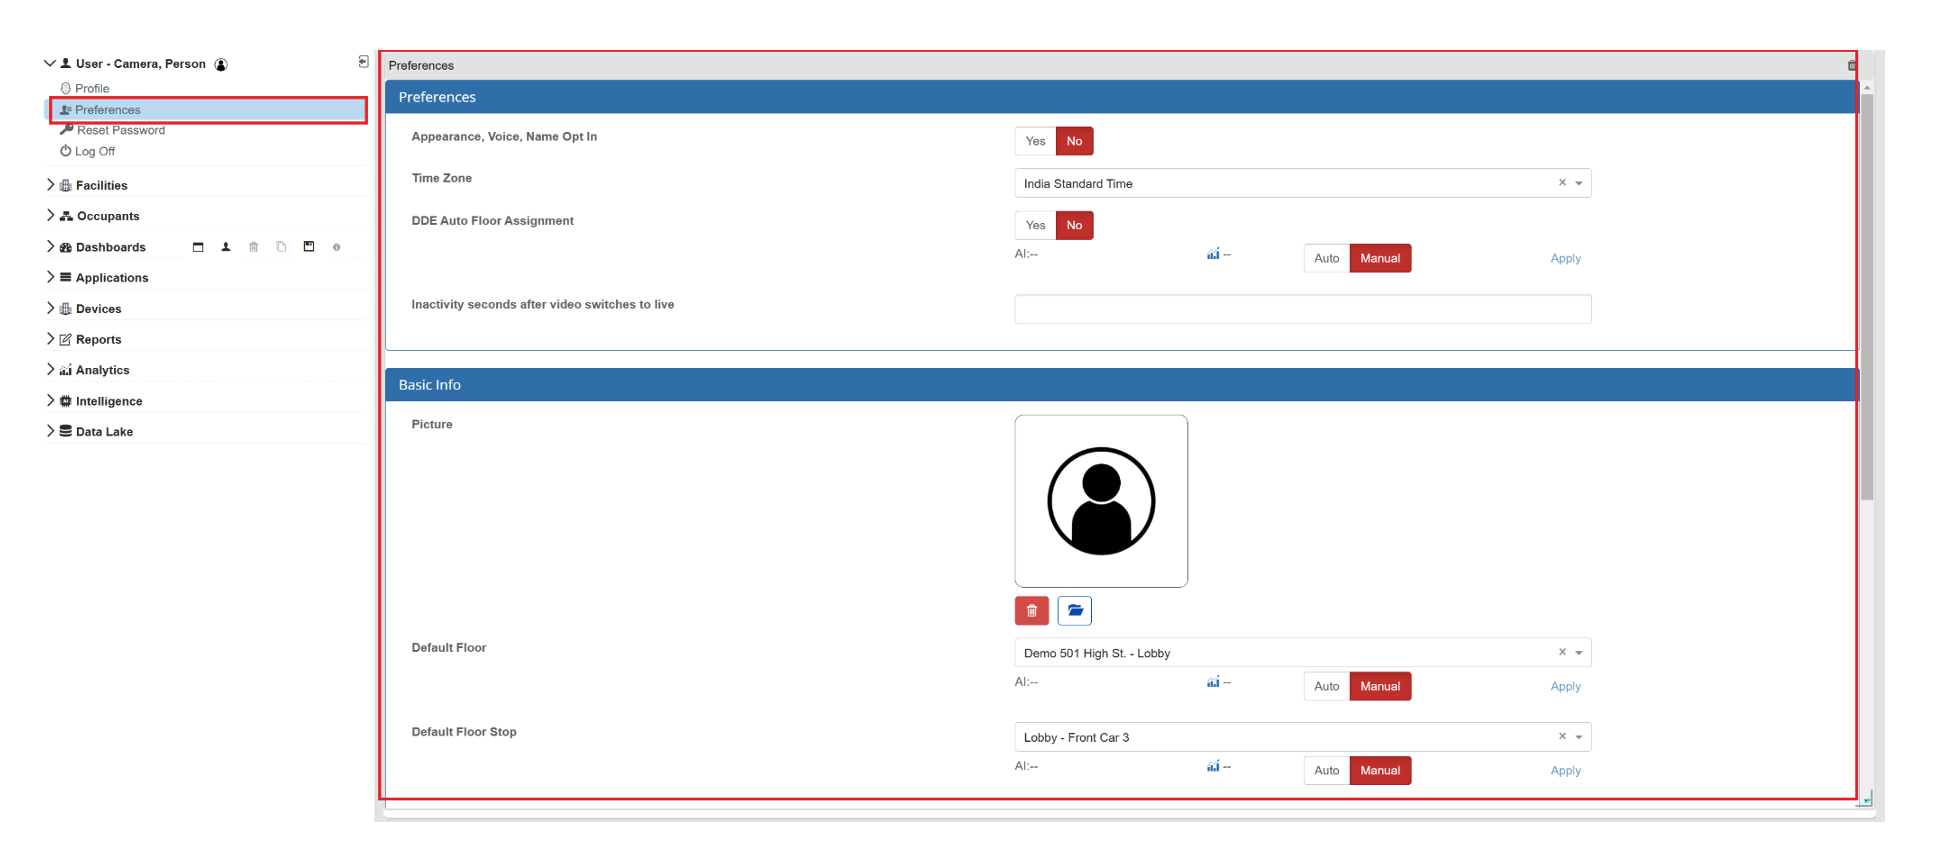Expand the Facilities tree section
1944x848 pixels.
point(51,185)
